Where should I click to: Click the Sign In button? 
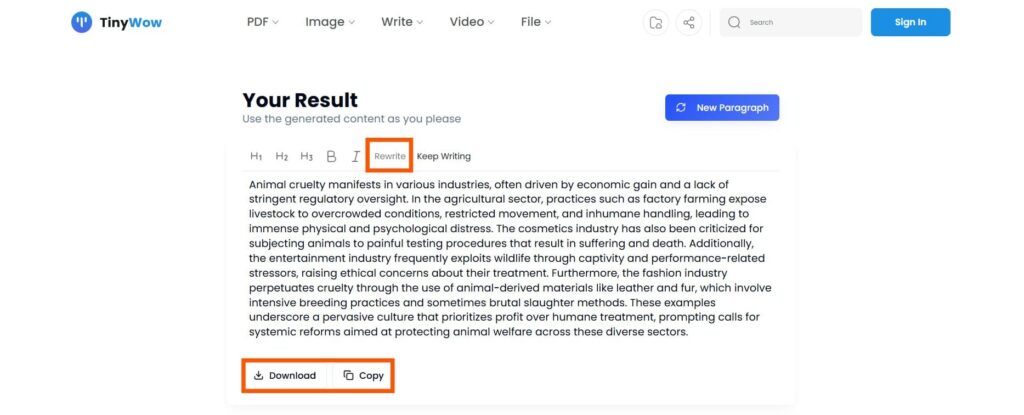click(910, 22)
